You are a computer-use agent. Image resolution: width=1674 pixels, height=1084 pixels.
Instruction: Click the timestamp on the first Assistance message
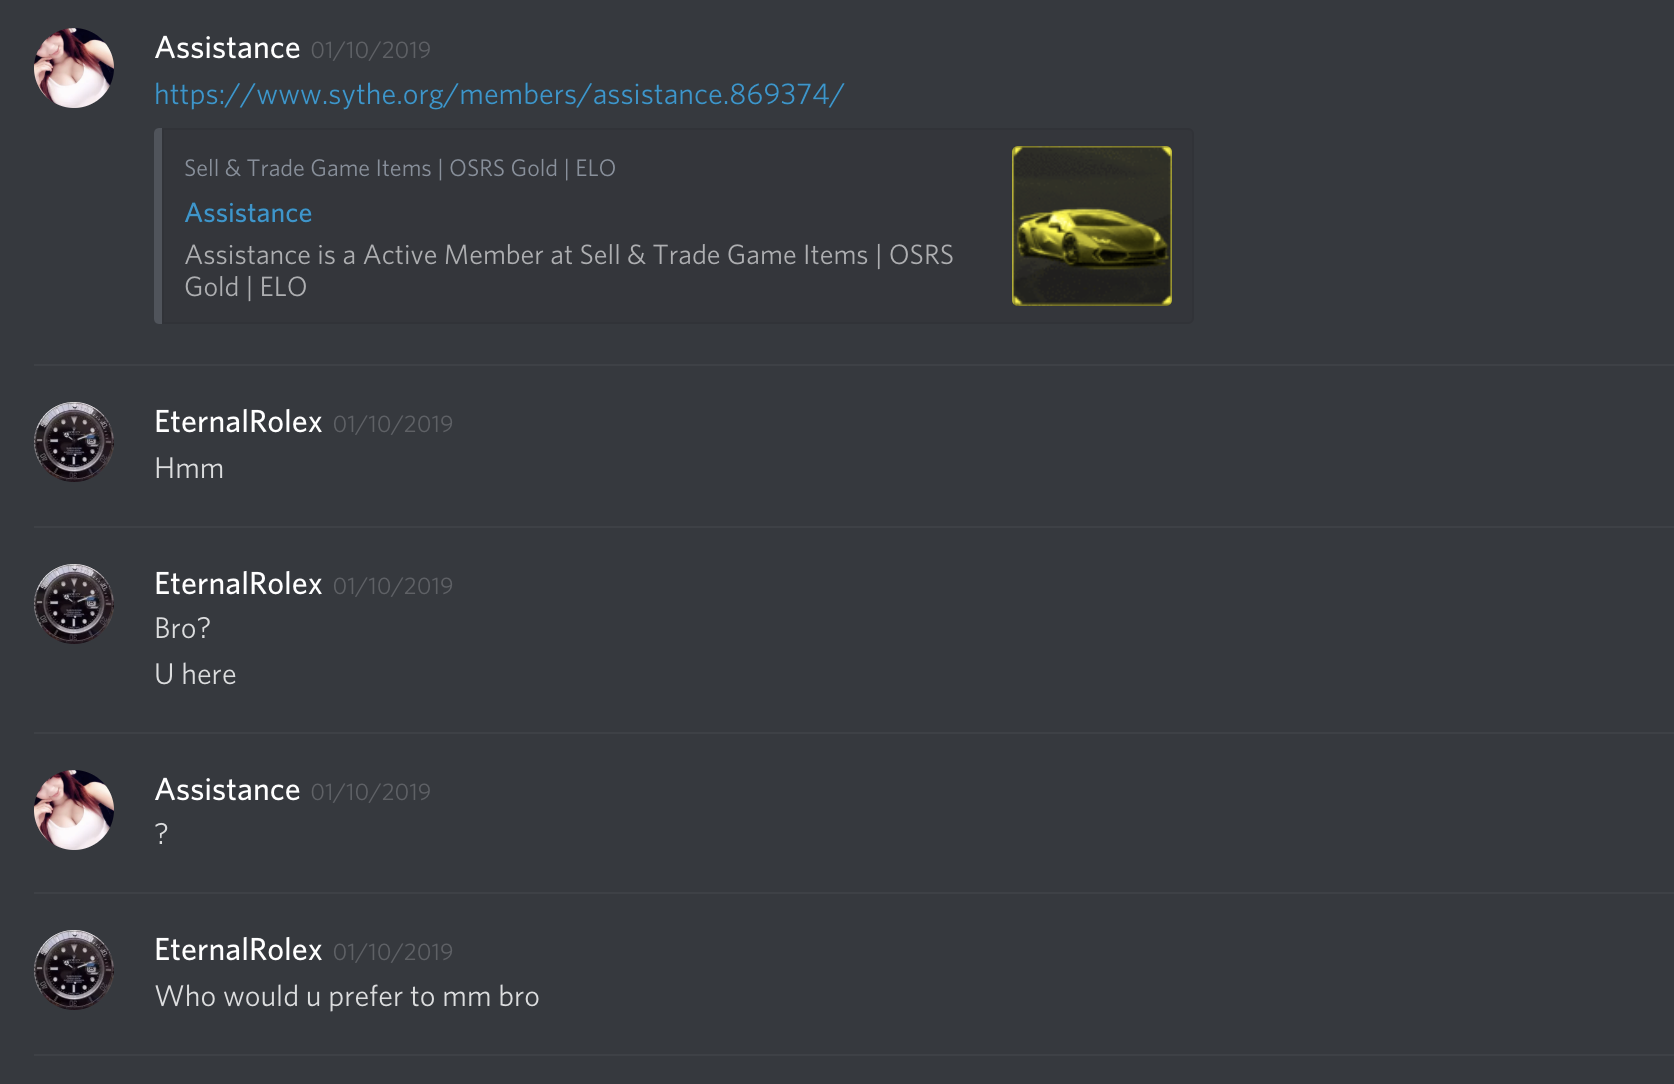tap(371, 50)
